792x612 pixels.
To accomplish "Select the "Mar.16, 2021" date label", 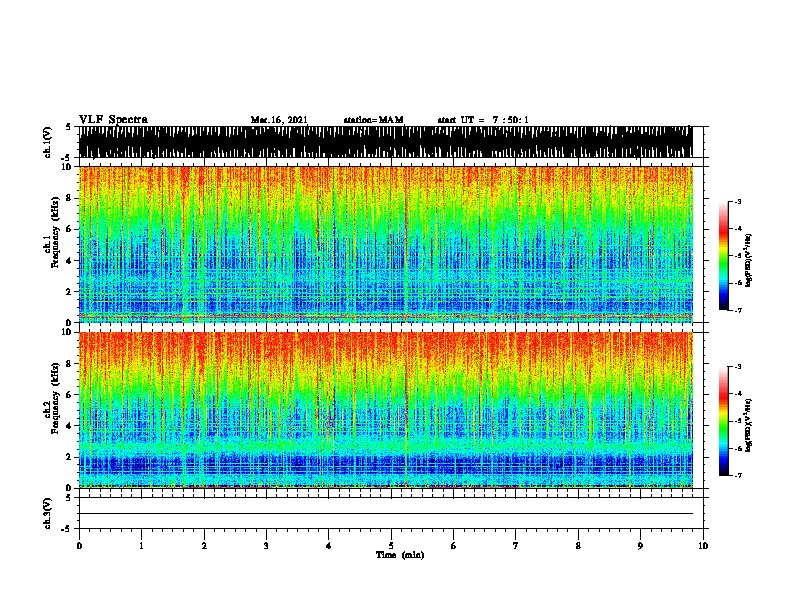I will coord(279,120).
